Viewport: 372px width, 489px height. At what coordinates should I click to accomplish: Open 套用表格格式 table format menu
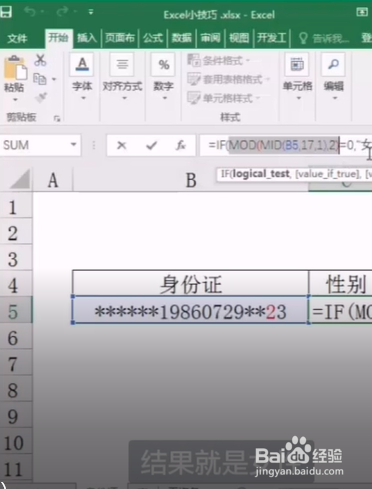pos(229,79)
